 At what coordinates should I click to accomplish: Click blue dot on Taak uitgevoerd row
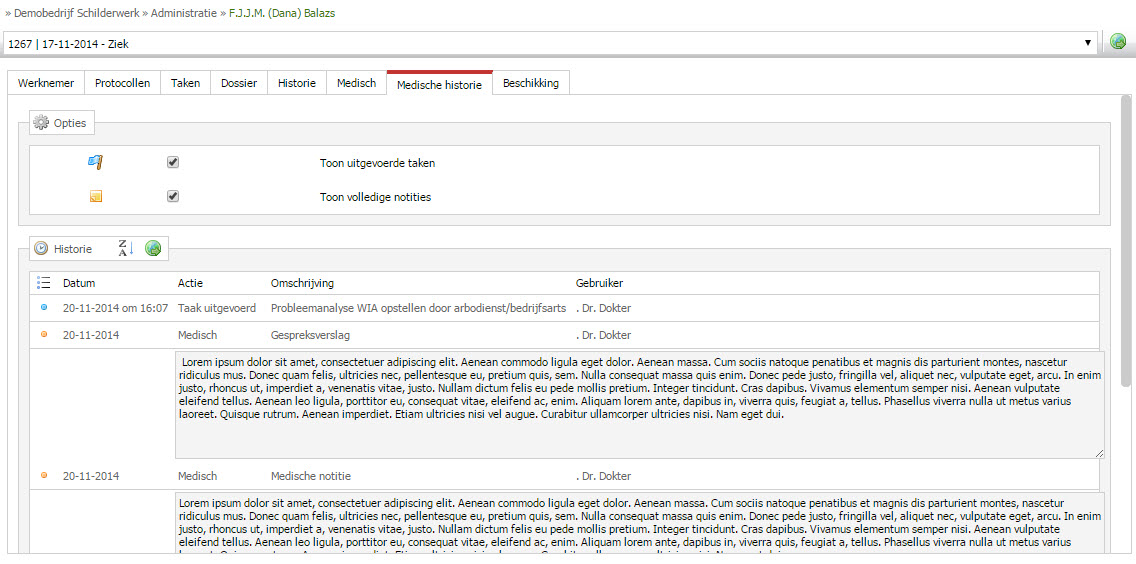[43, 307]
